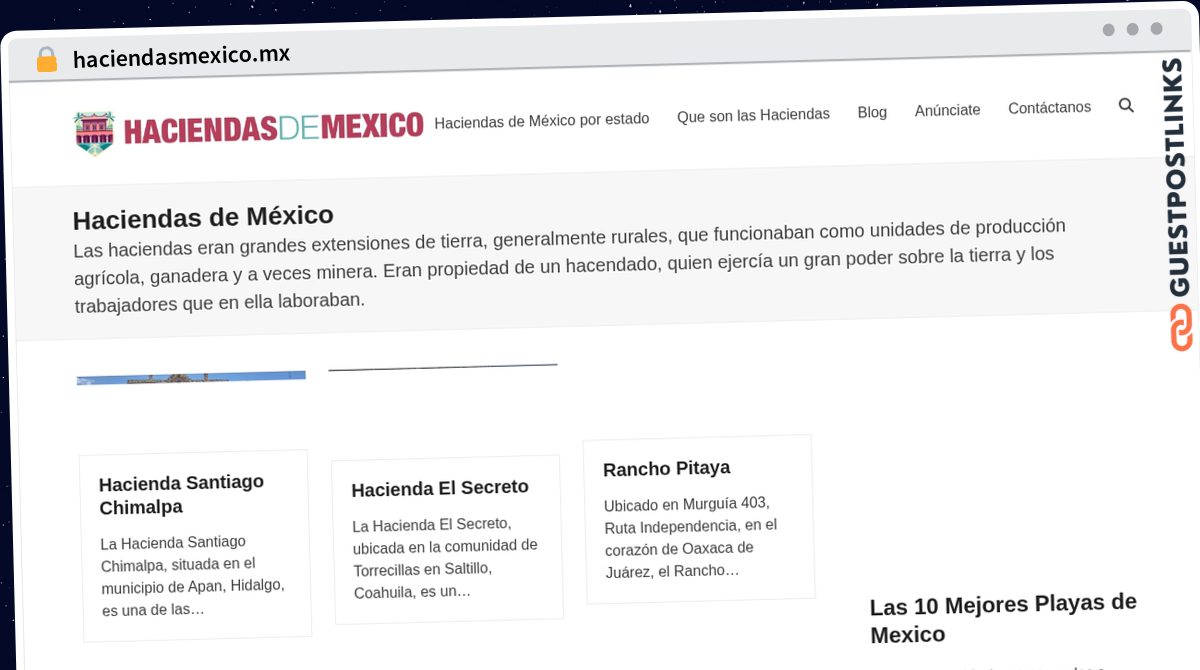Click the Haciendas de México page heading
The width and height of the screenshot is (1200, 670).
[x=203, y=217]
